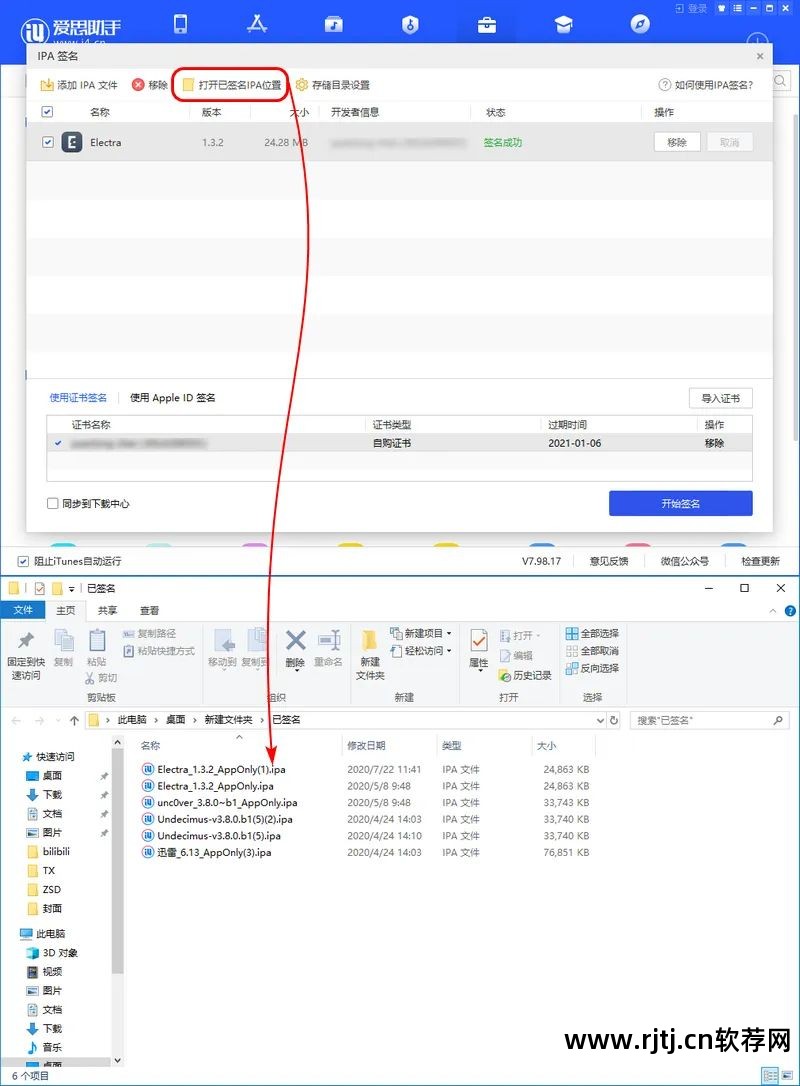800x1086 pixels.
Task: Expand the address bar history dropdown
Action: 600,720
